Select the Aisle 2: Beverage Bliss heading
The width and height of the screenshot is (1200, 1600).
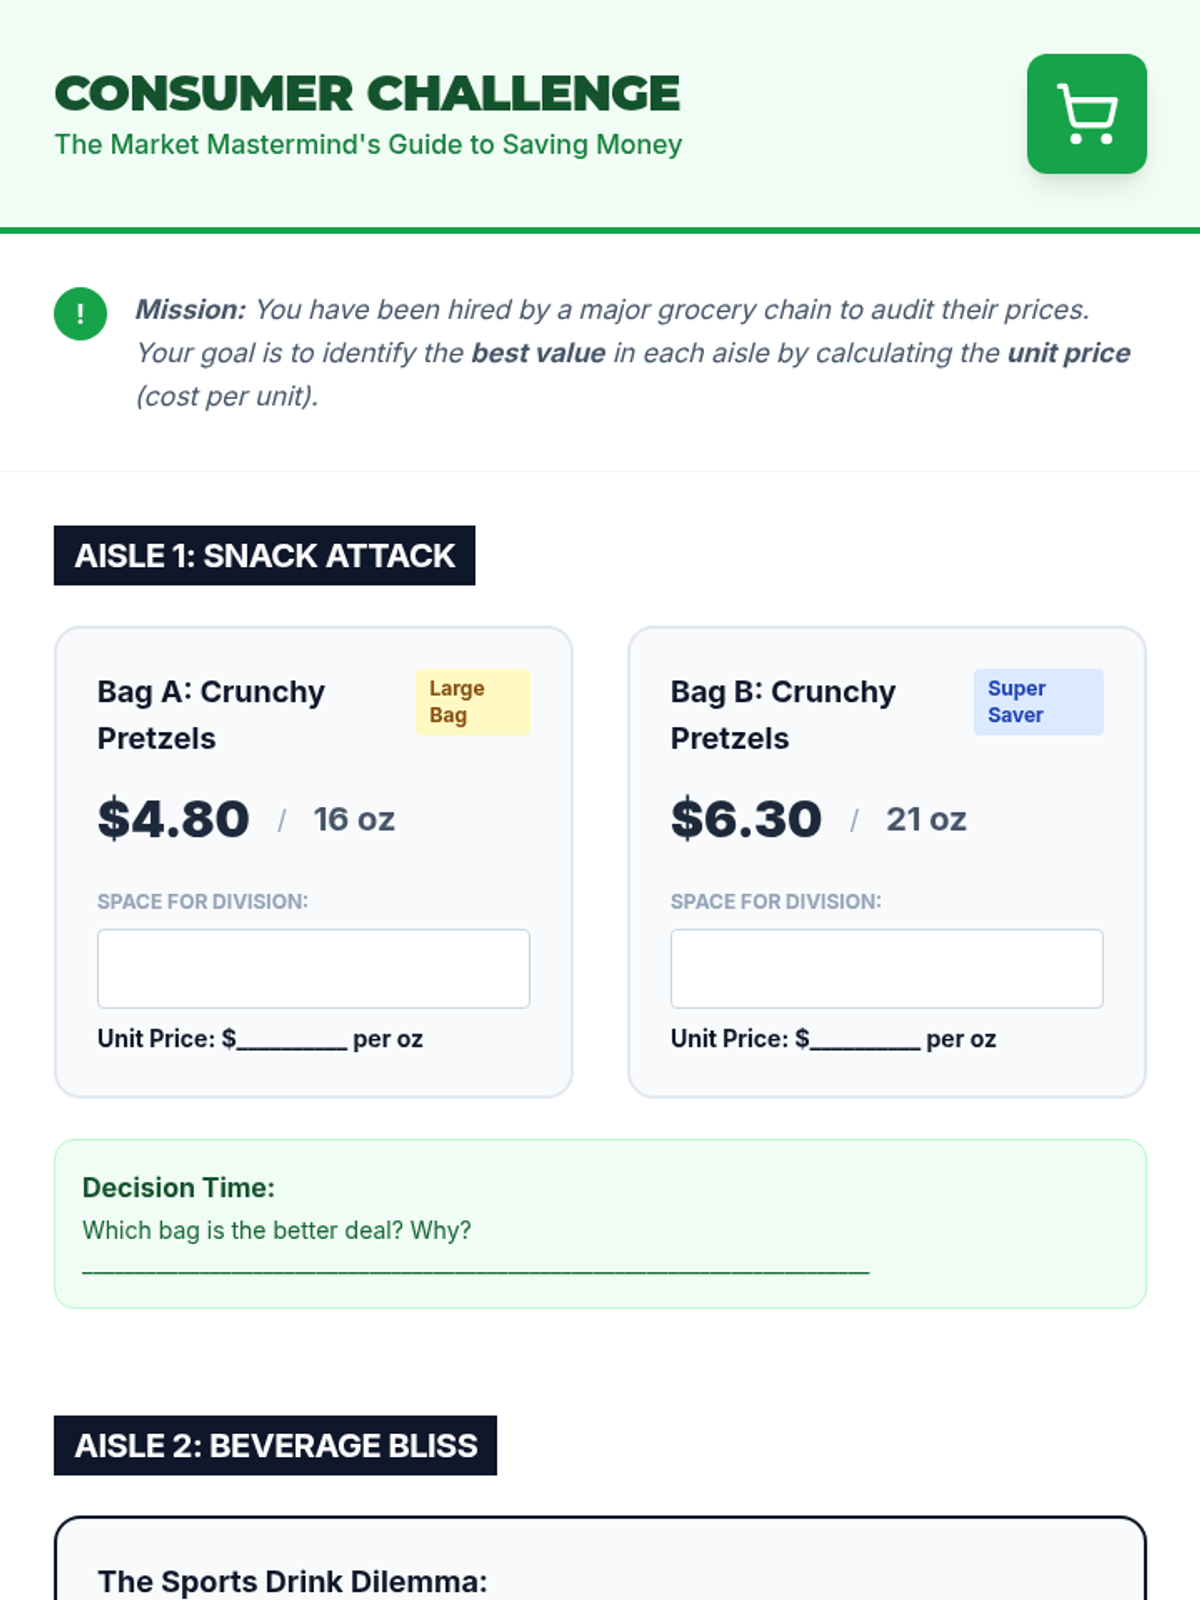(275, 1445)
